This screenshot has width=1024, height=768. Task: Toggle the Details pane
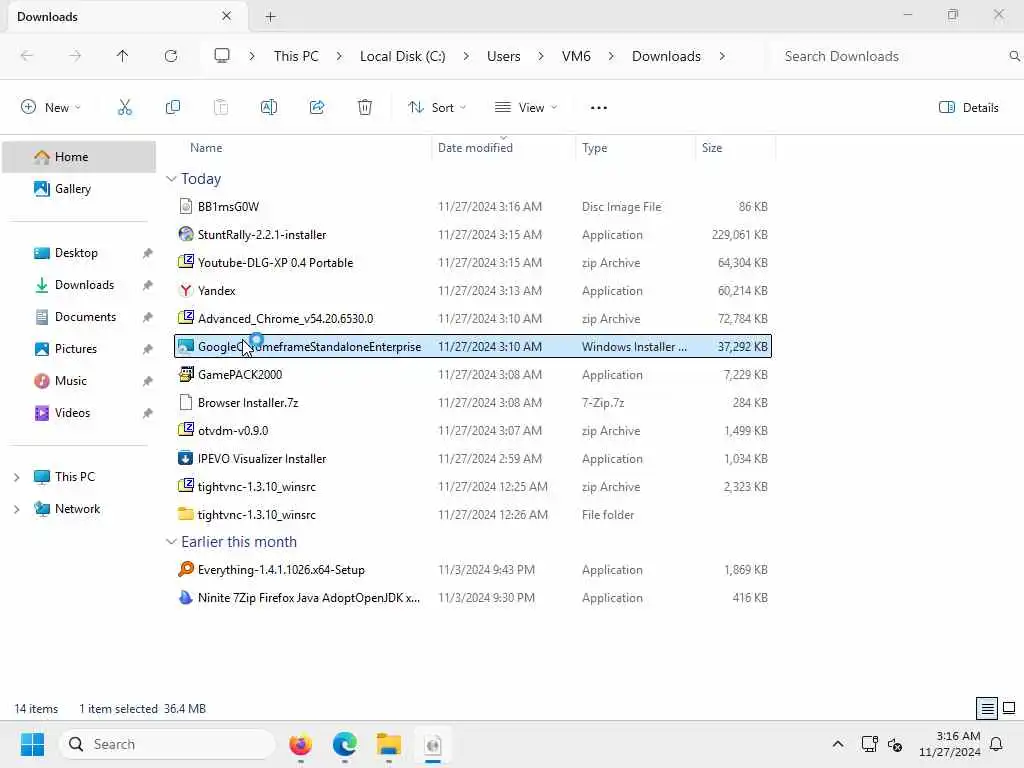tap(968, 108)
